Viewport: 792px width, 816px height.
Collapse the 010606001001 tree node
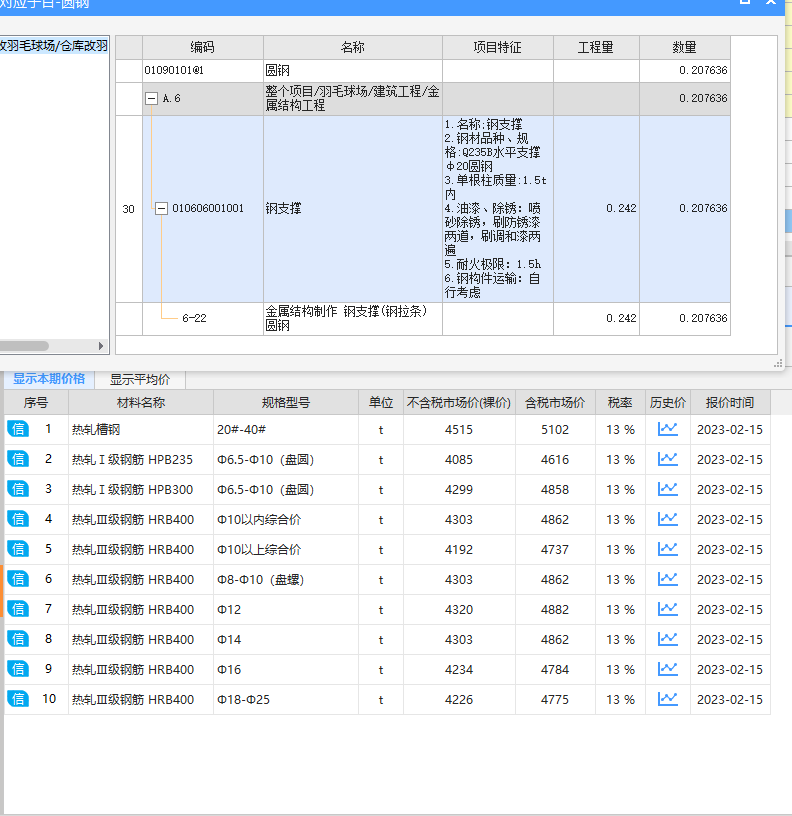(x=162, y=209)
